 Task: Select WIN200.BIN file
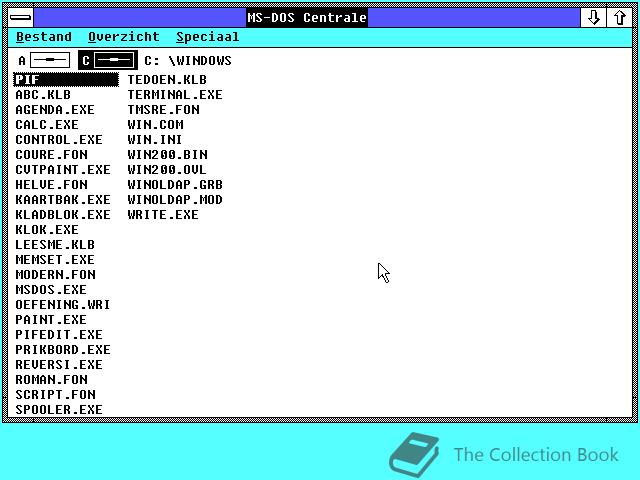coord(167,155)
